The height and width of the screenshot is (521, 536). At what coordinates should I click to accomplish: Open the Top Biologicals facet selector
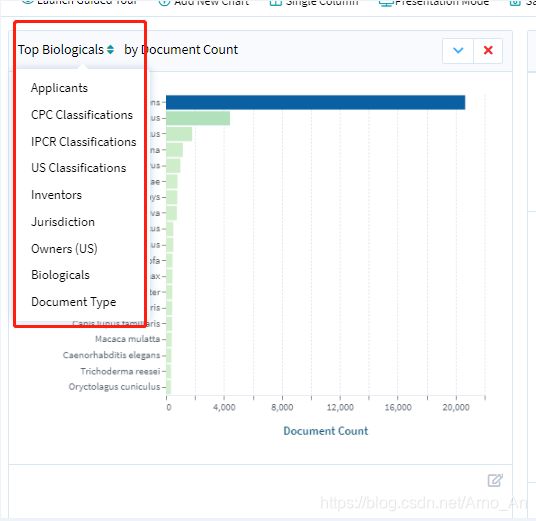click(x=66, y=50)
